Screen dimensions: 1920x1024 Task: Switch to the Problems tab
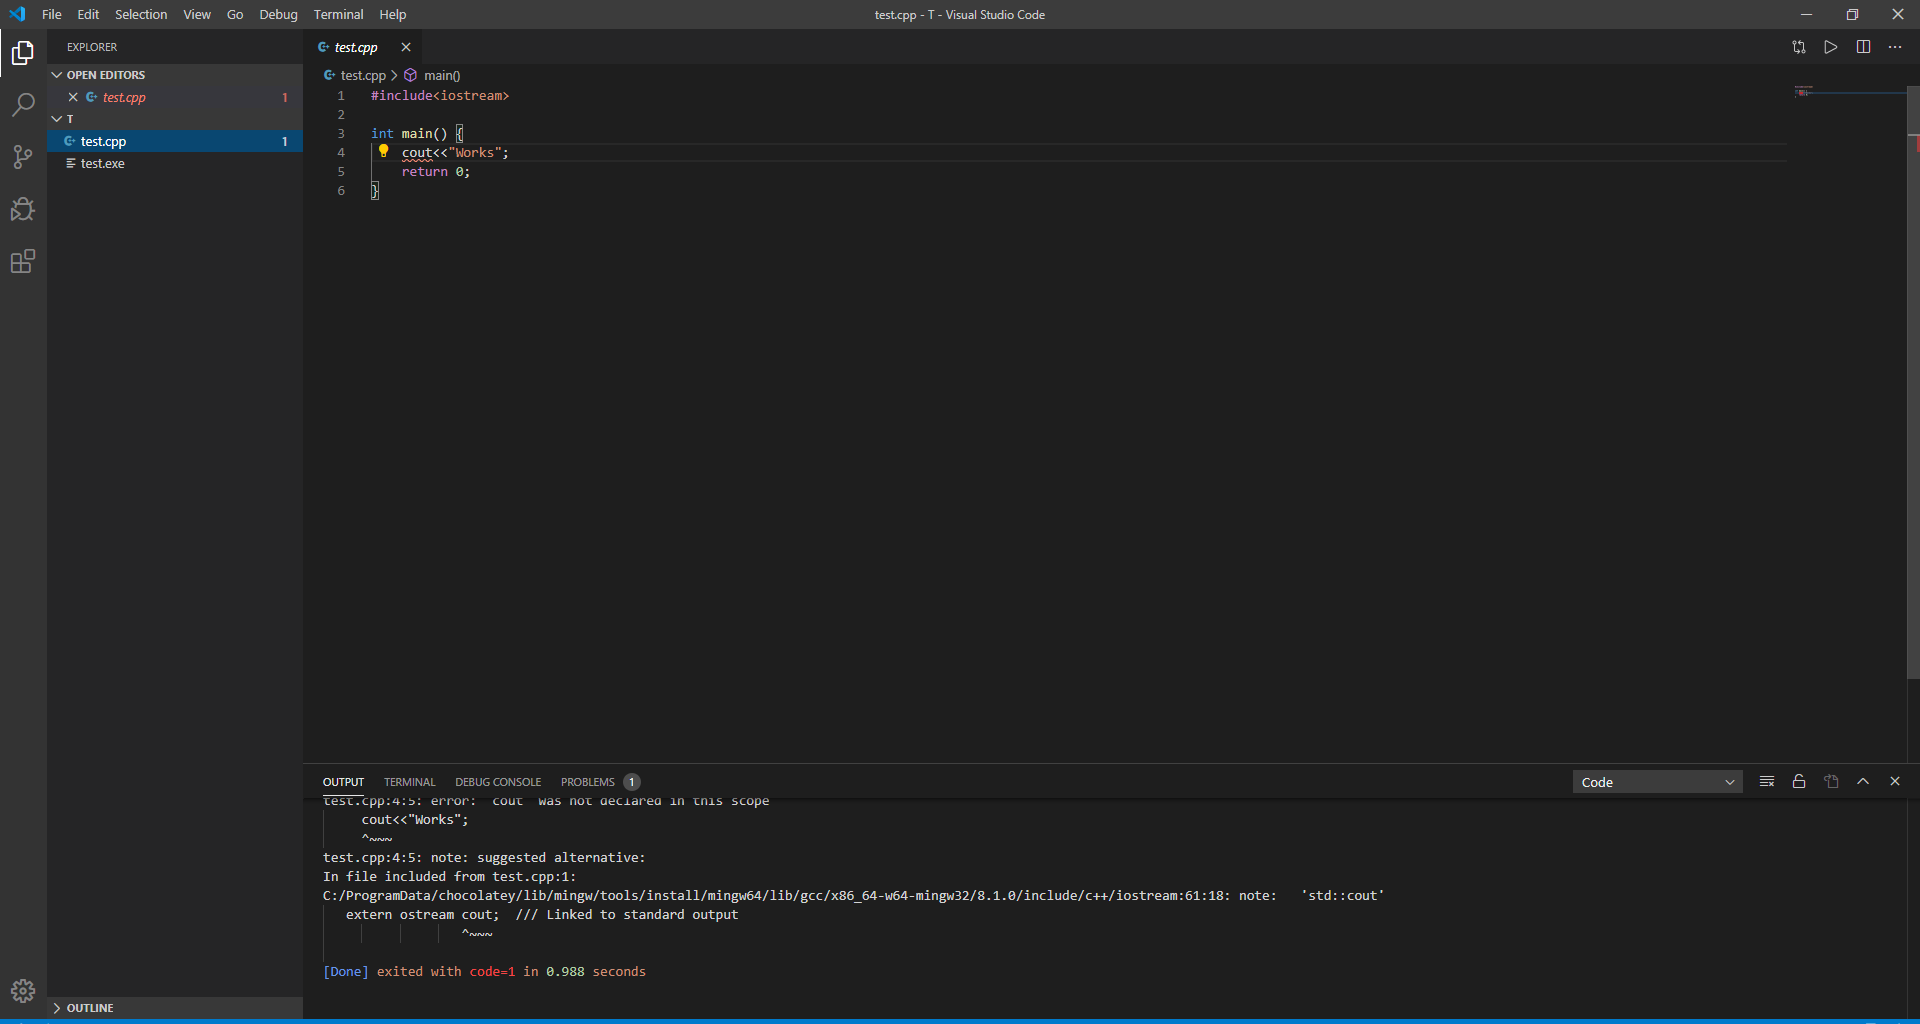tap(586, 781)
